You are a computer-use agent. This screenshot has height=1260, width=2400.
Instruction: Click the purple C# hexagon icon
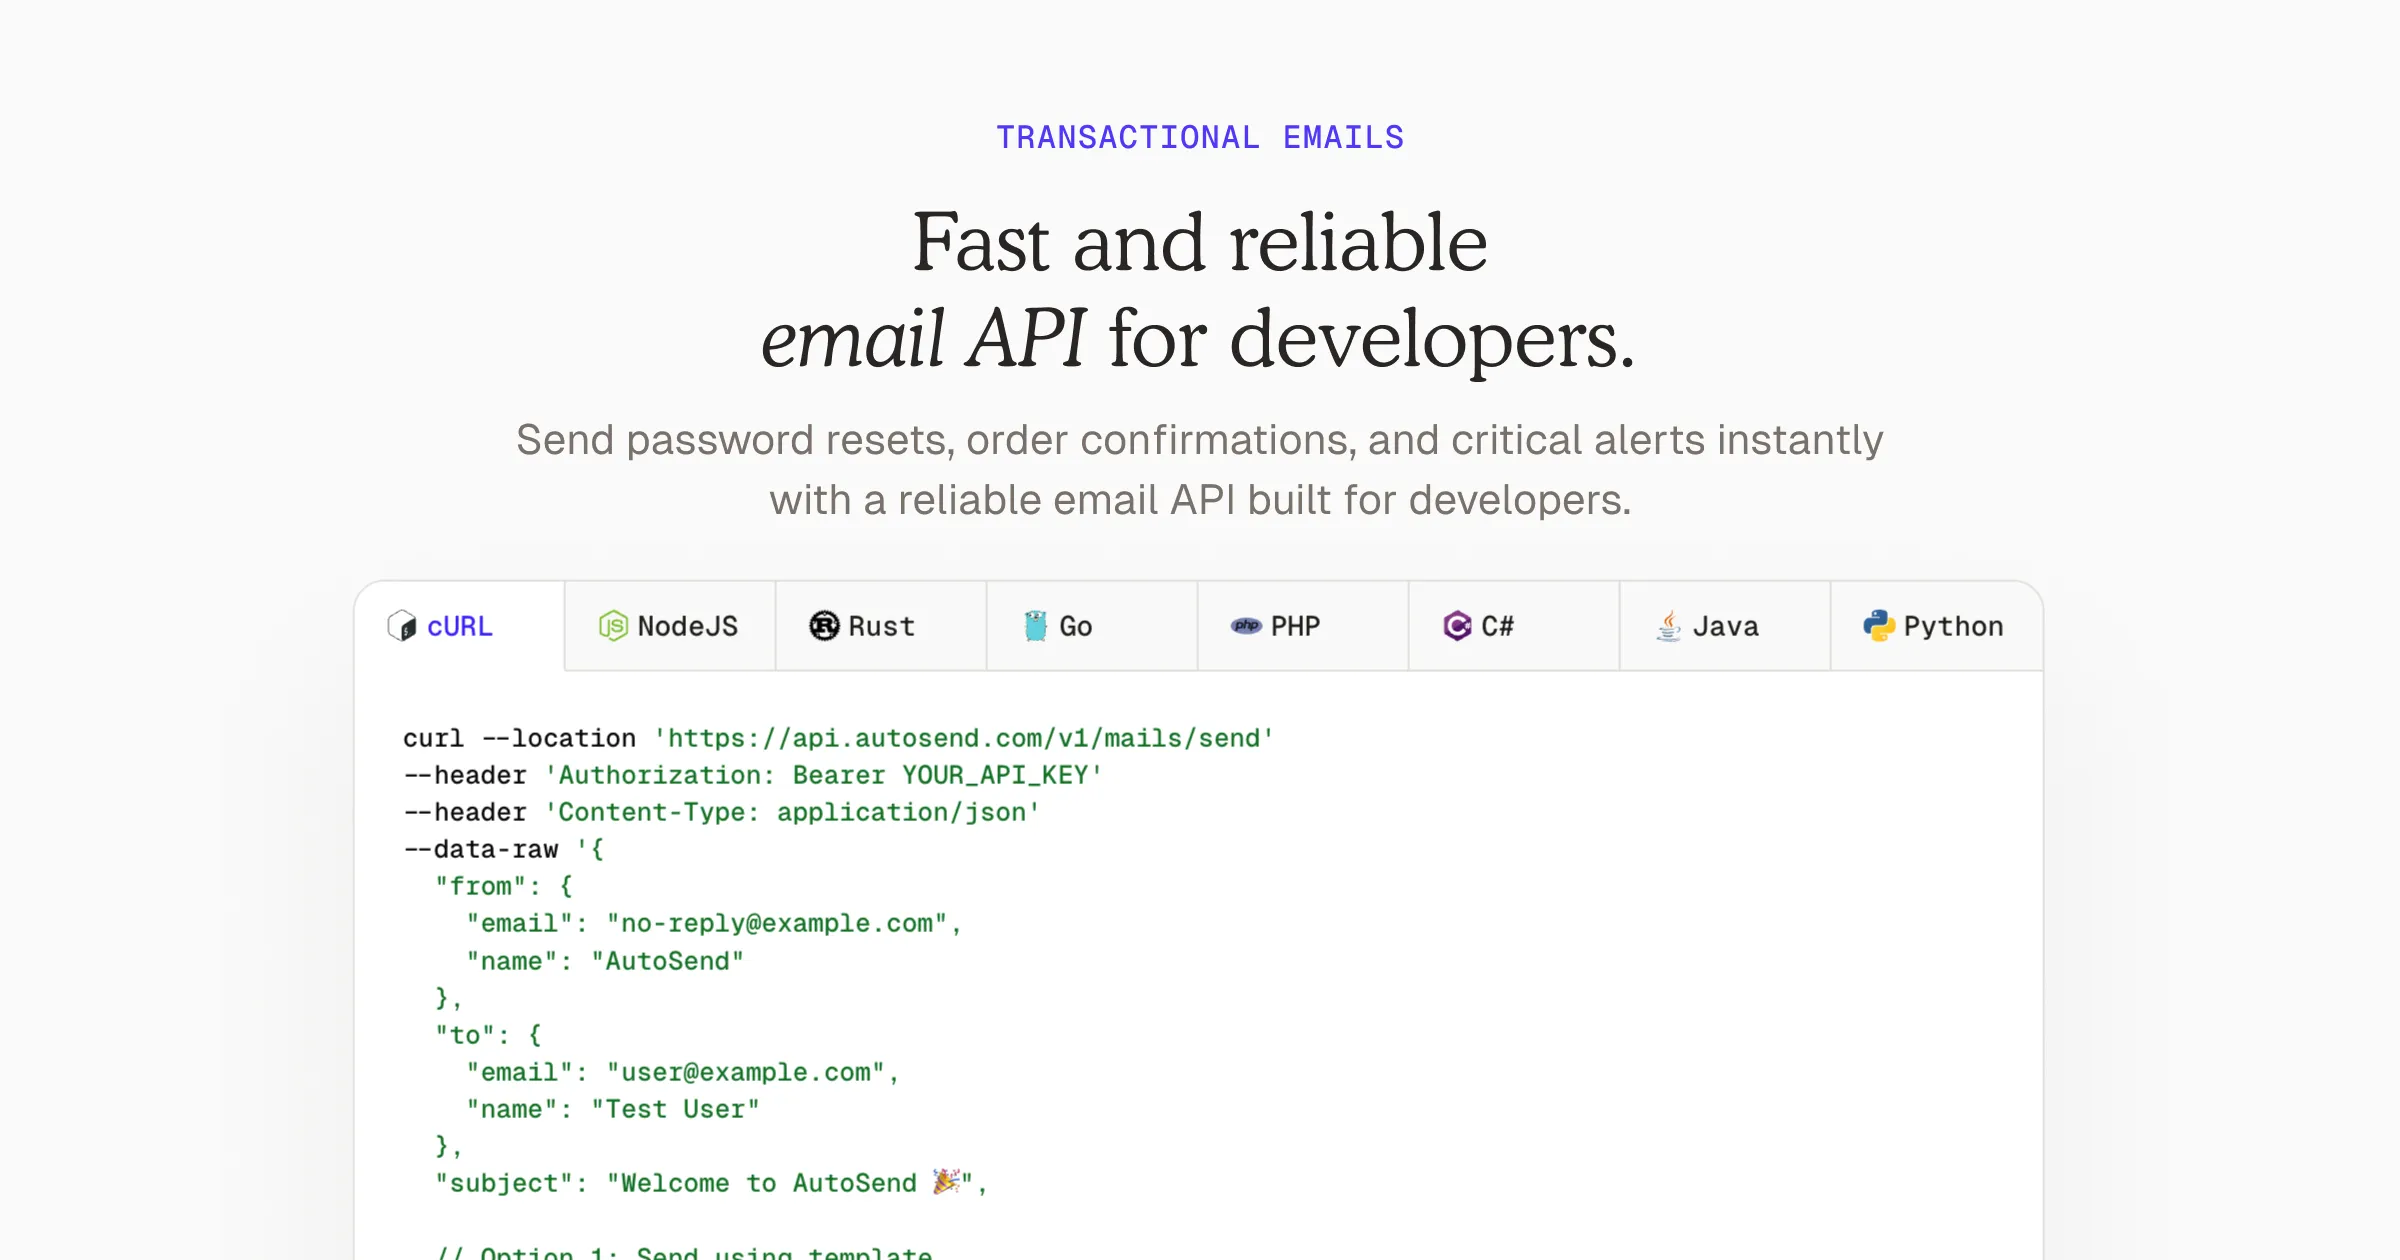tap(1457, 626)
